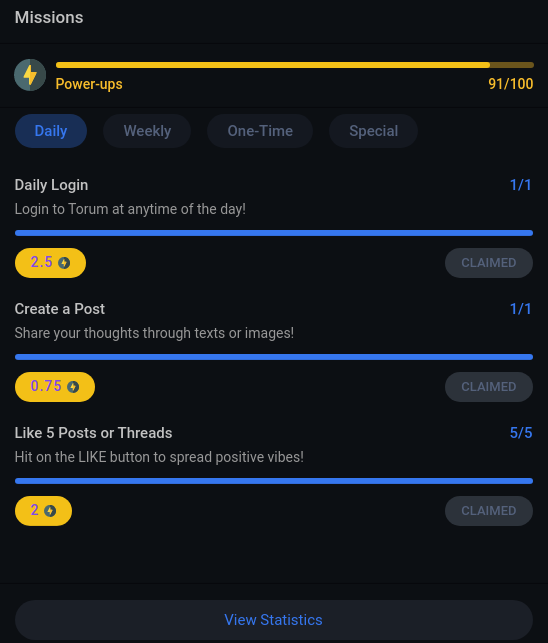Click the Missions panel heading
The height and width of the screenshot is (643, 548).
tap(49, 18)
